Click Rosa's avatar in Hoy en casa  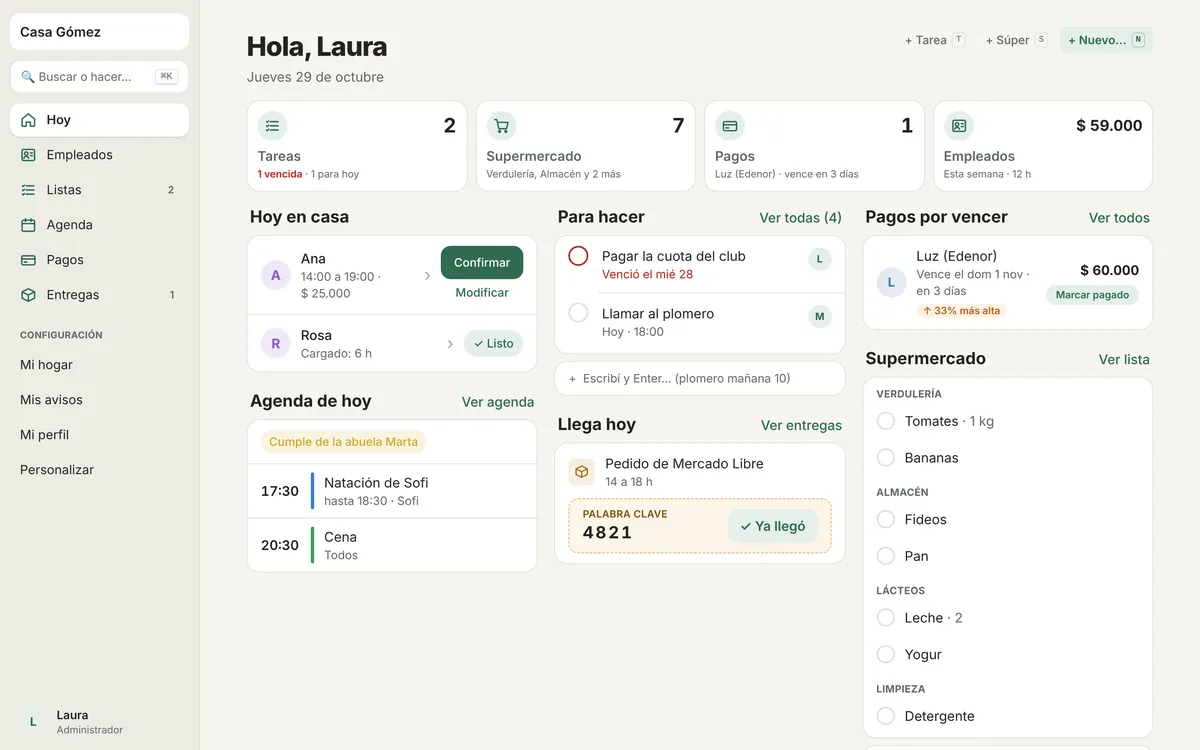point(276,344)
